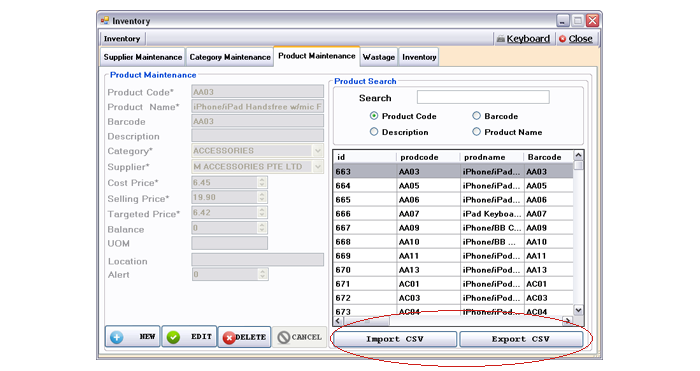Select the row with id 668
The image size is (700, 371).
(454, 242)
